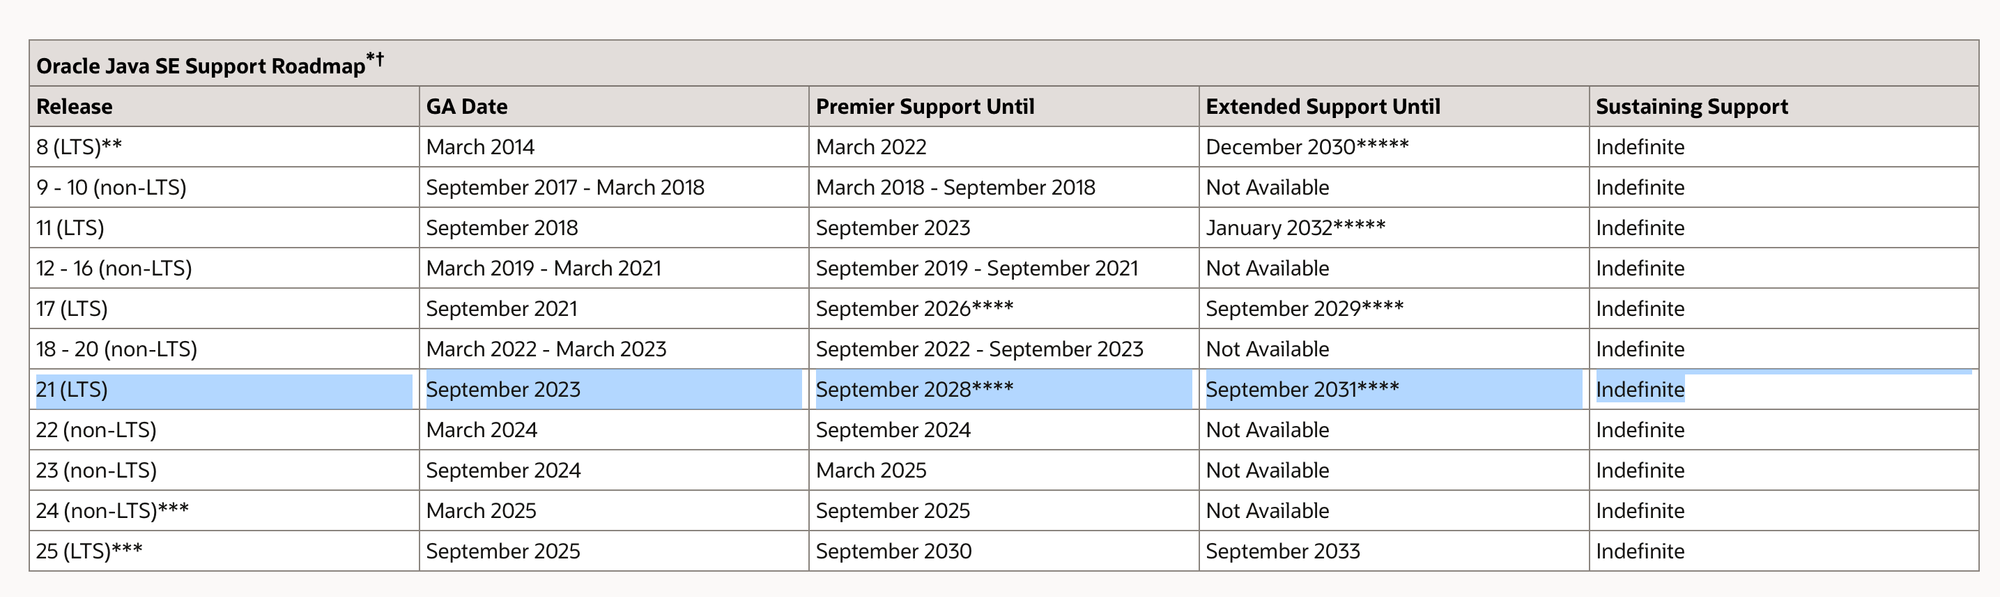The image size is (2000, 597).
Task: Click the '24 (non-LTS)***' release cell
Action: click(x=224, y=511)
